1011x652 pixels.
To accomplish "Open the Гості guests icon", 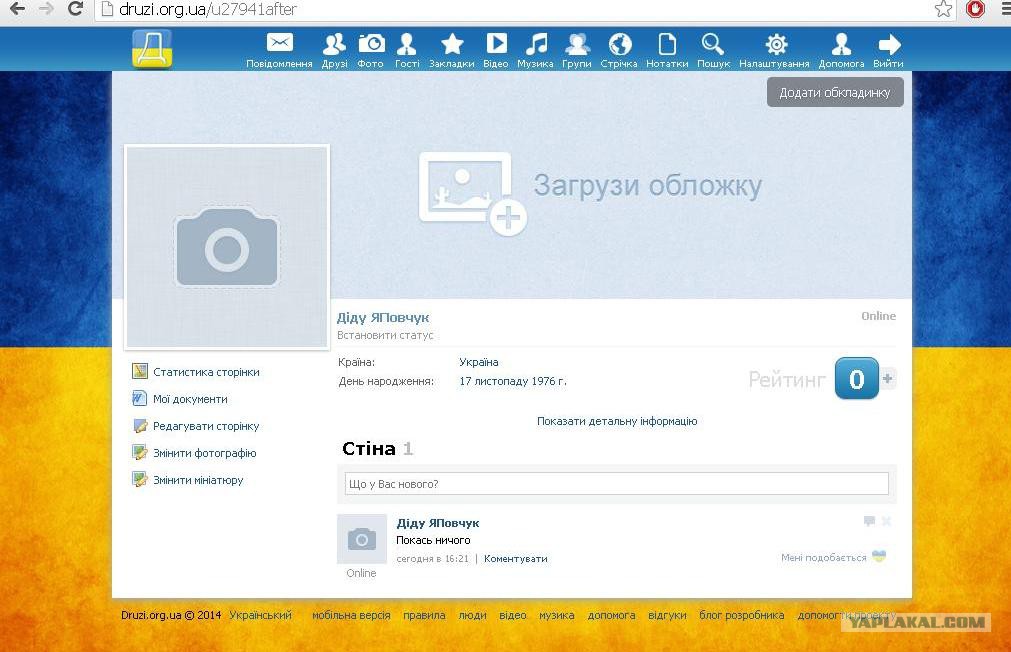I will pos(406,44).
